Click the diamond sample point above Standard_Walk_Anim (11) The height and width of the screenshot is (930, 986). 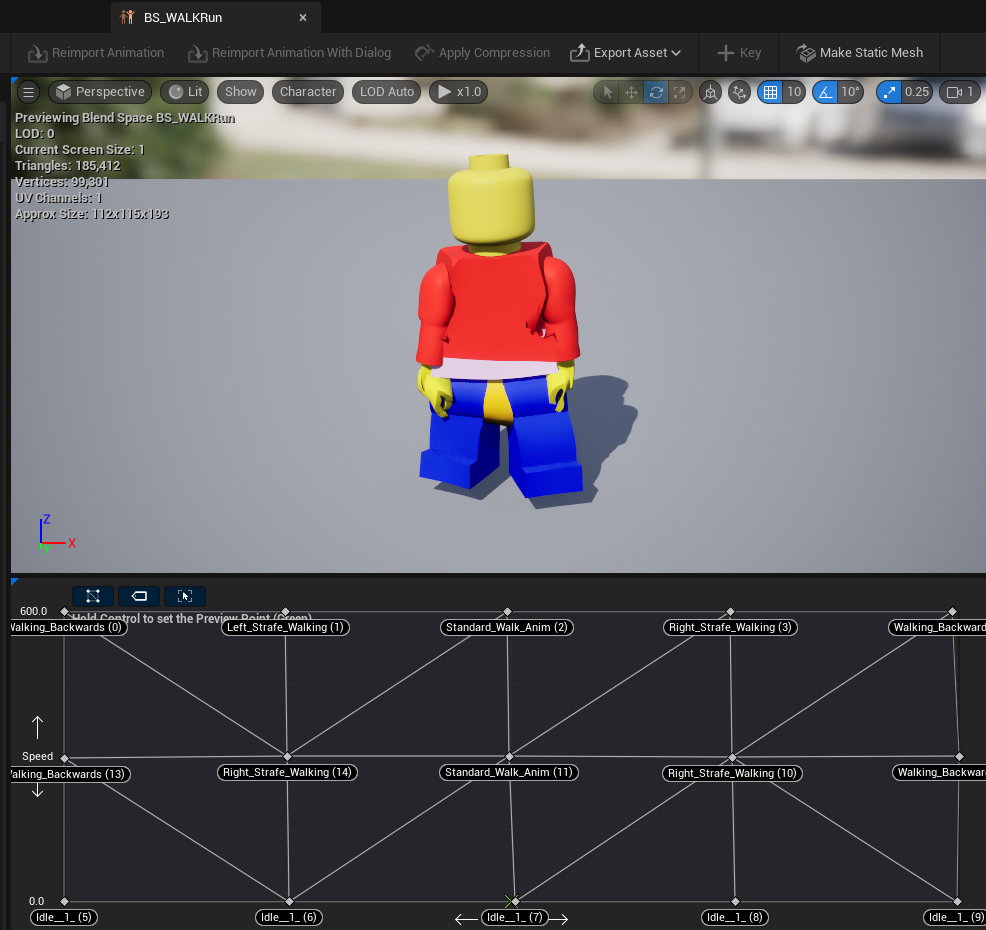click(509, 756)
